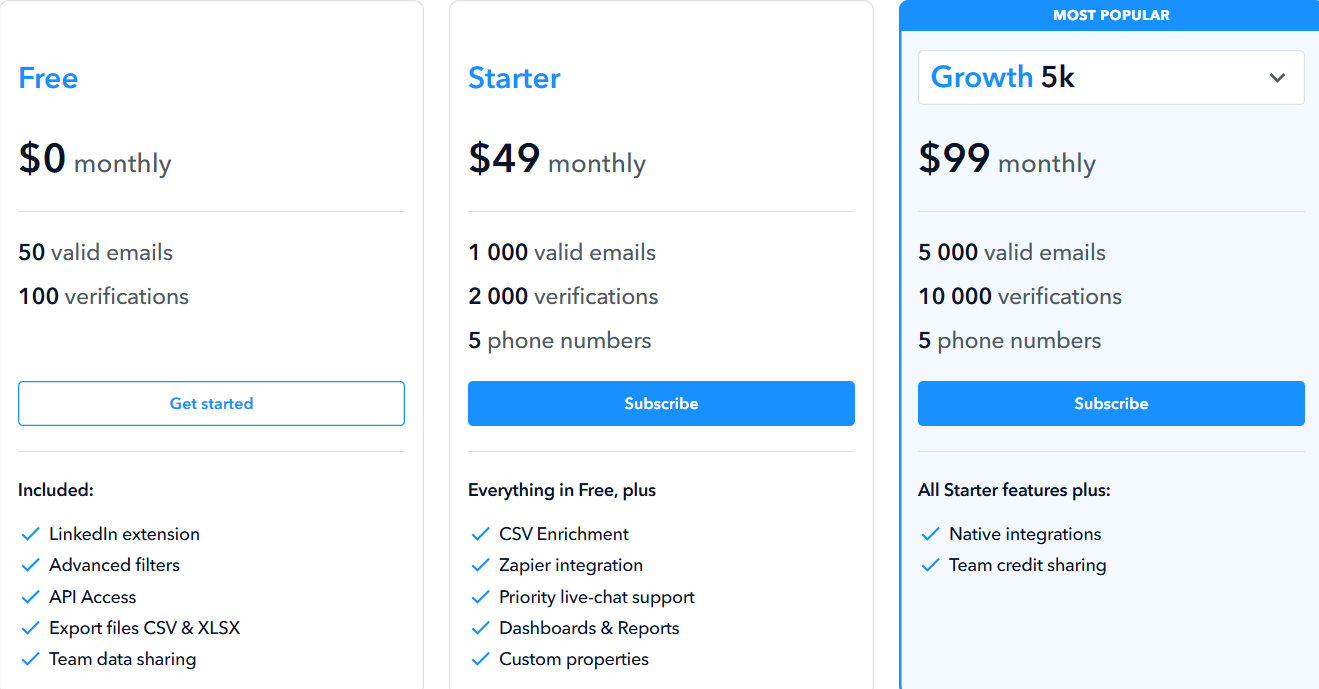The height and width of the screenshot is (689, 1319).
Task: Subscribe to the Starter plan
Action: (661, 403)
